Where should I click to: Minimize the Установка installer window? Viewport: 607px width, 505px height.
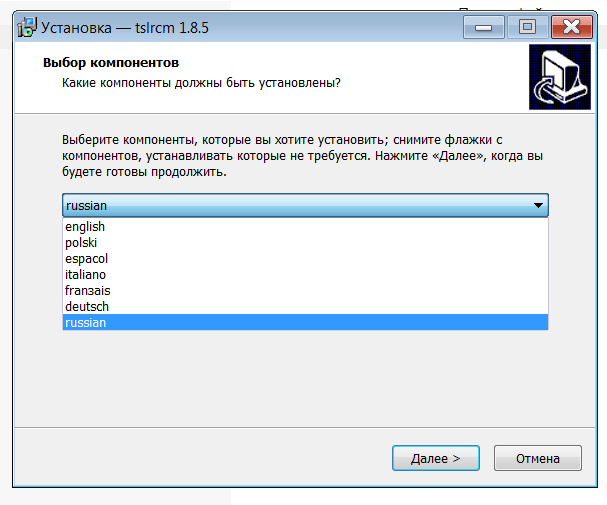click(x=489, y=25)
